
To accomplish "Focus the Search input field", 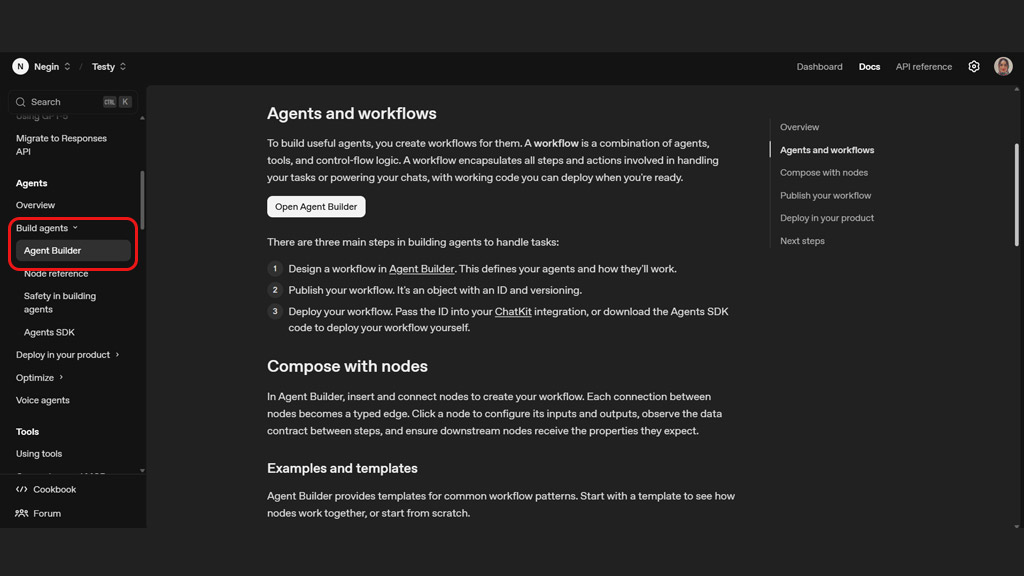I will tap(70, 102).
